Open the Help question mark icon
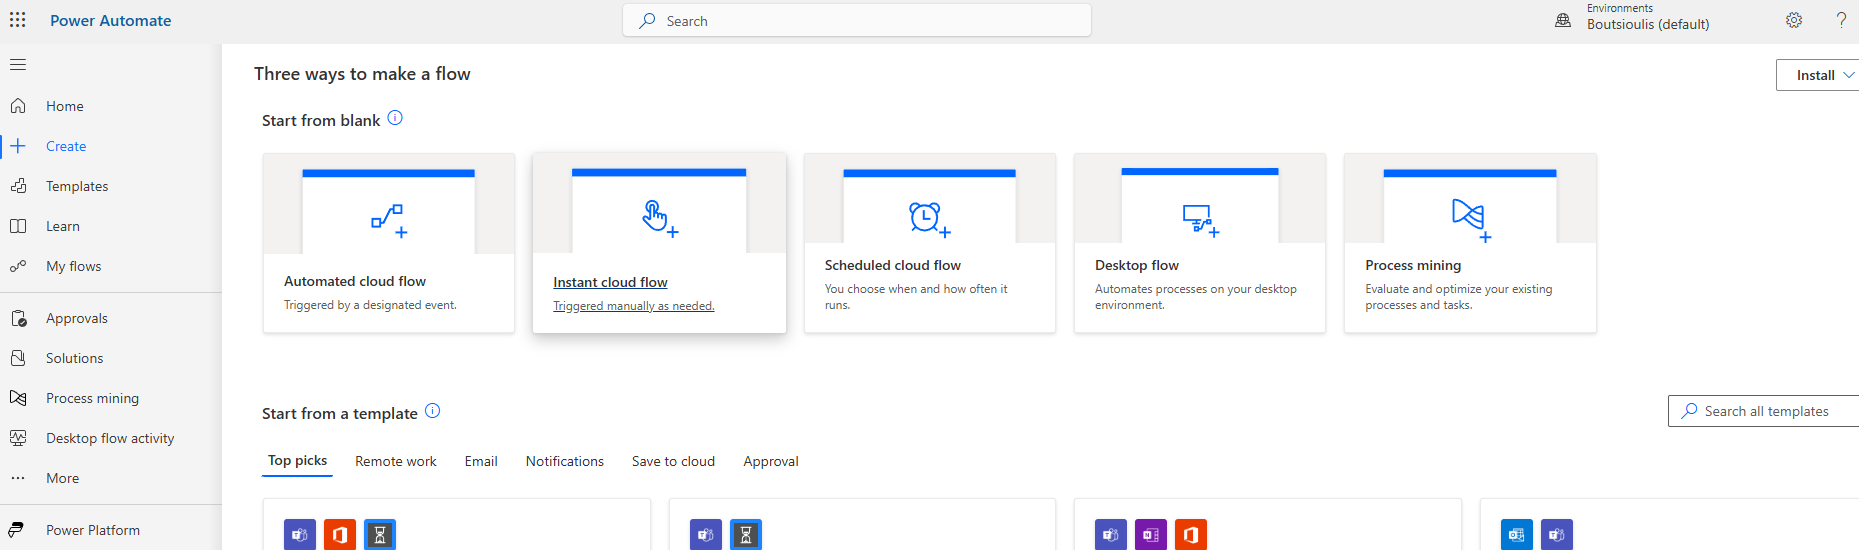 pos(1841,20)
